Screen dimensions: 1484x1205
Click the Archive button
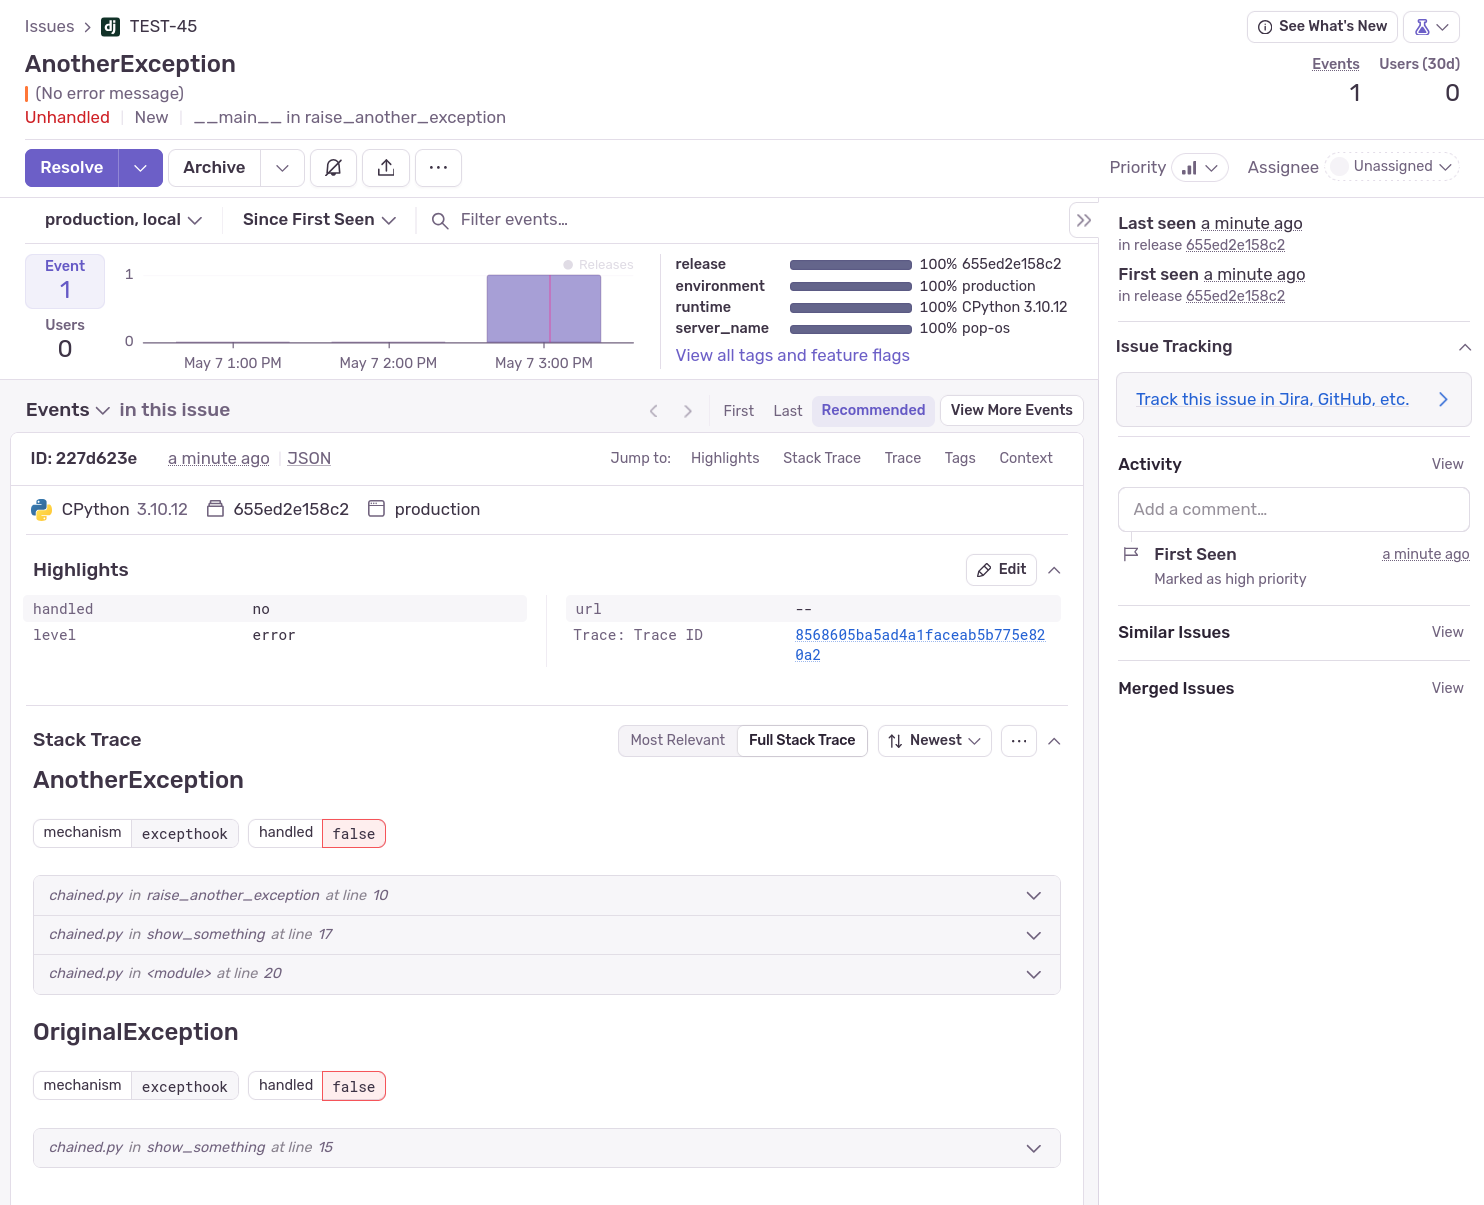point(214,168)
